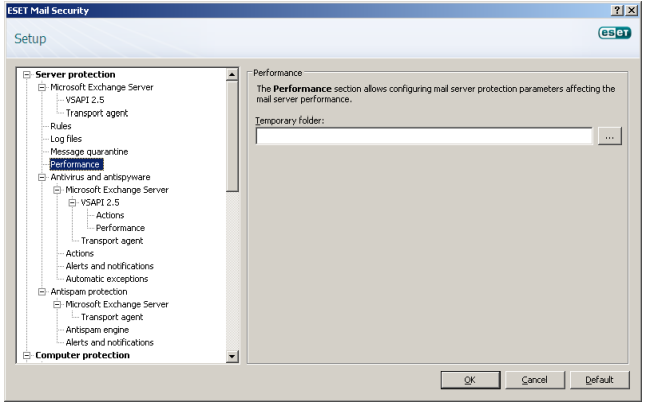This screenshot has width=647, height=404.
Task: Collapse Microsoft Exchange Server under Antispam protection
Action: 57,305
